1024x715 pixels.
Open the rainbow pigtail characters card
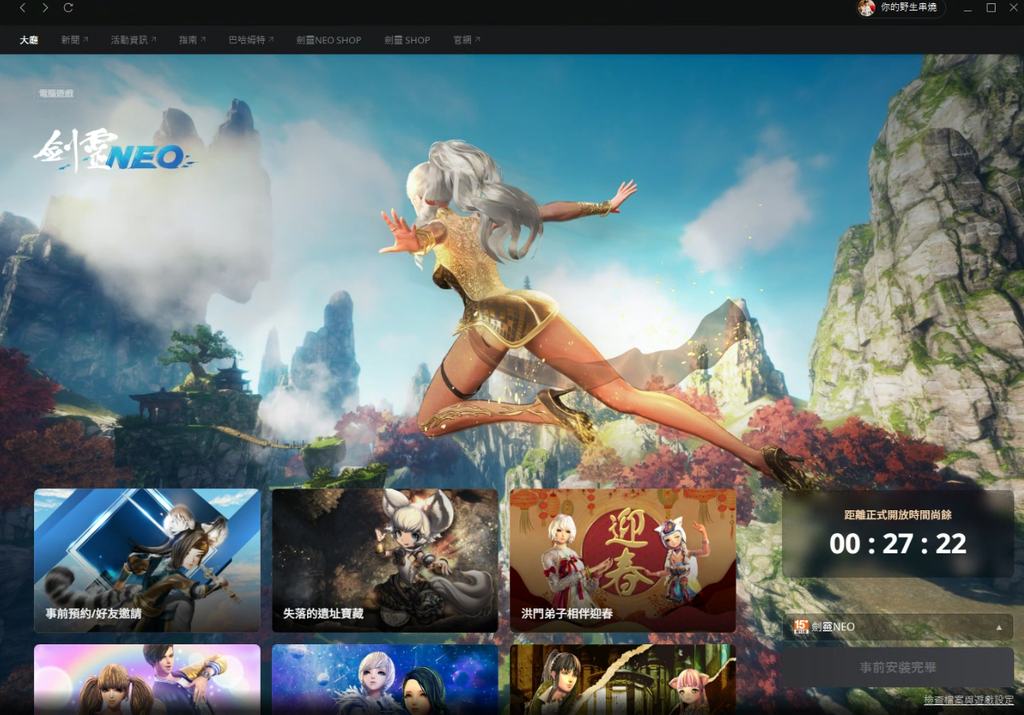pos(147,679)
